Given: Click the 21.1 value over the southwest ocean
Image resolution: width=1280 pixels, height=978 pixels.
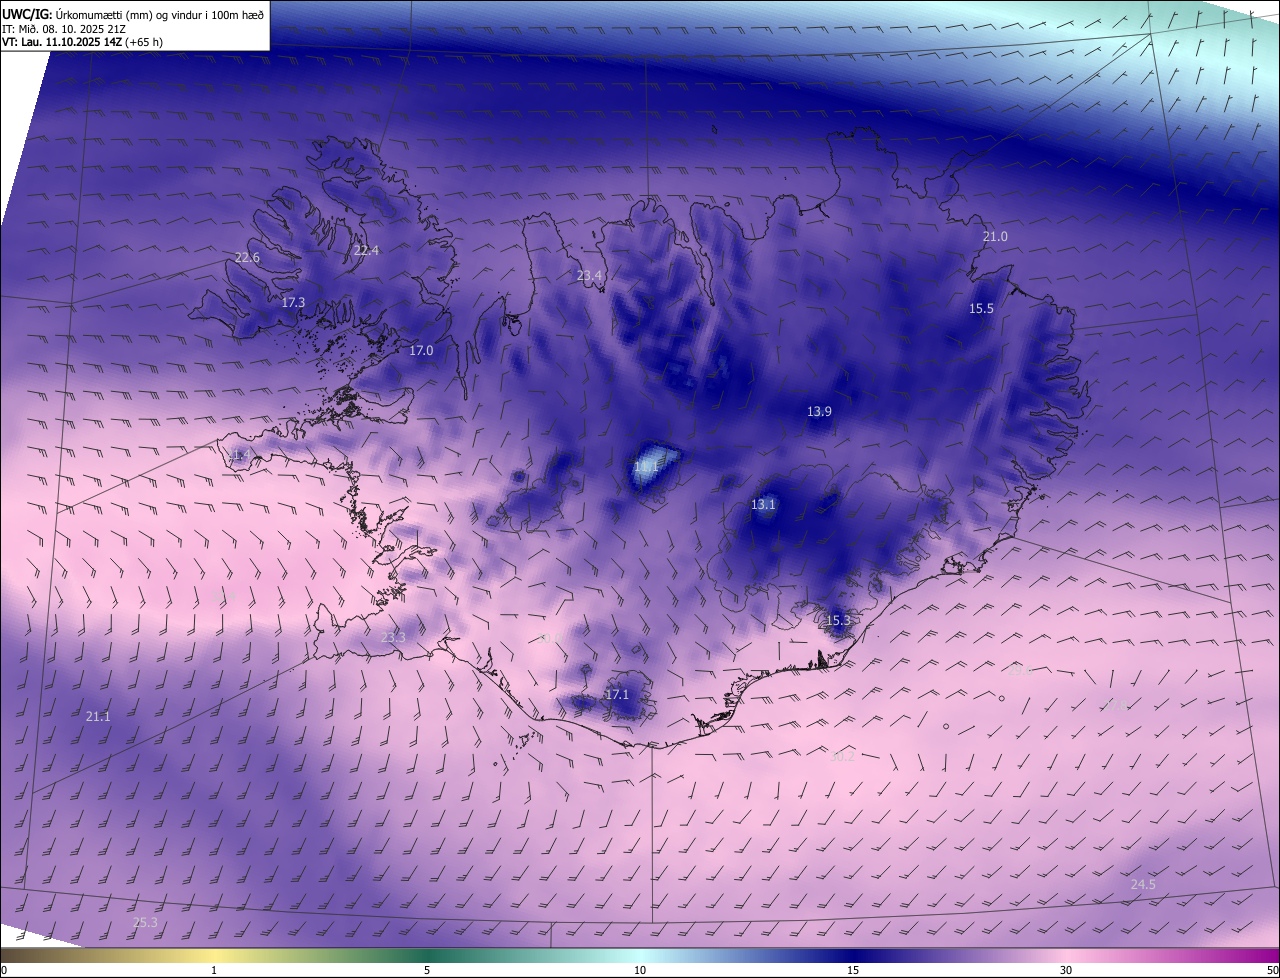Looking at the screenshot, I should [98, 717].
